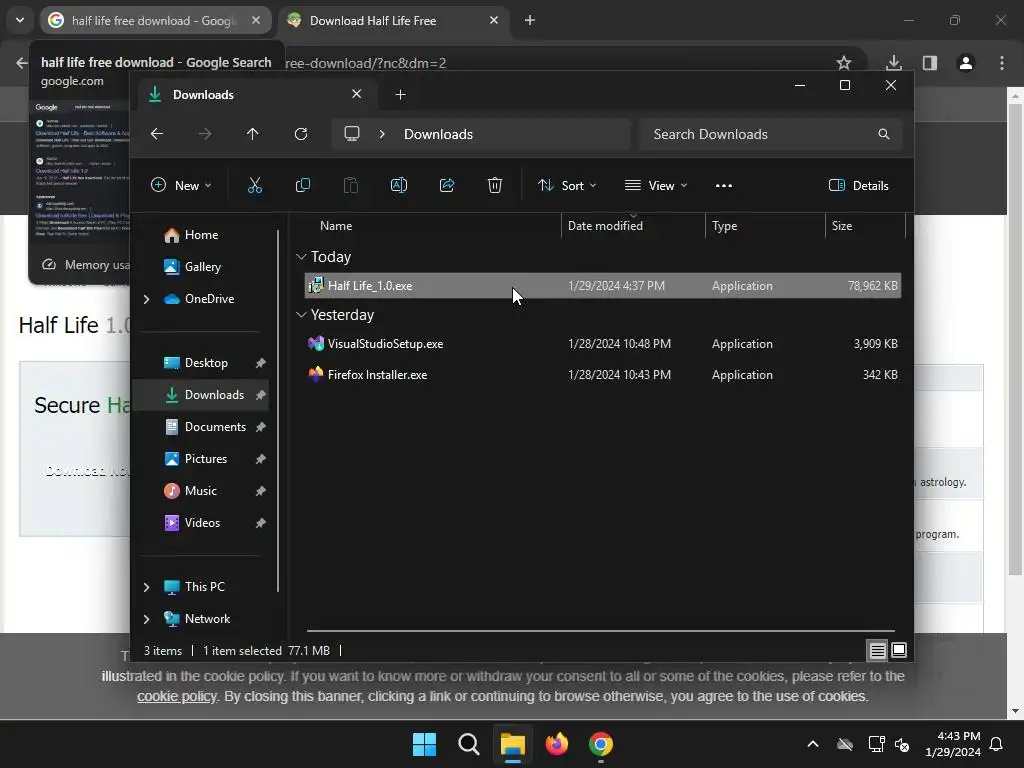The image size is (1024, 768).
Task: Click the Paste clipboard icon in toolbar
Action: [351, 185]
